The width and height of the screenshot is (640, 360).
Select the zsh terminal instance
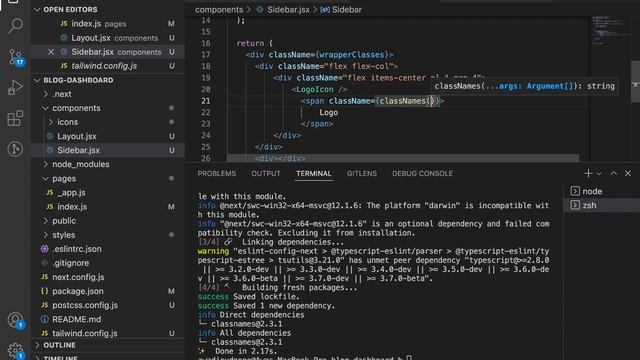pos(601,205)
